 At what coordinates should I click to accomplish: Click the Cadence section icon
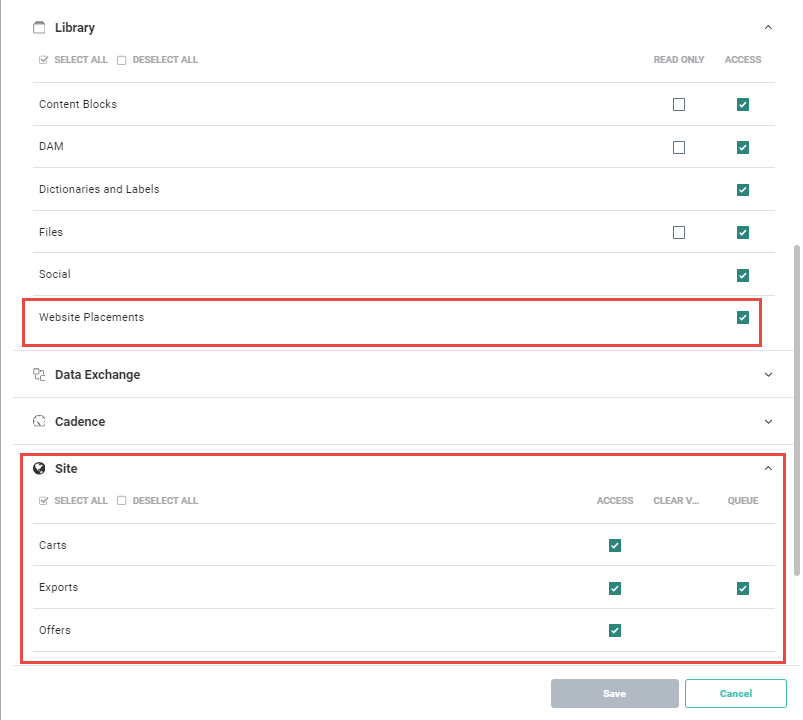click(40, 422)
